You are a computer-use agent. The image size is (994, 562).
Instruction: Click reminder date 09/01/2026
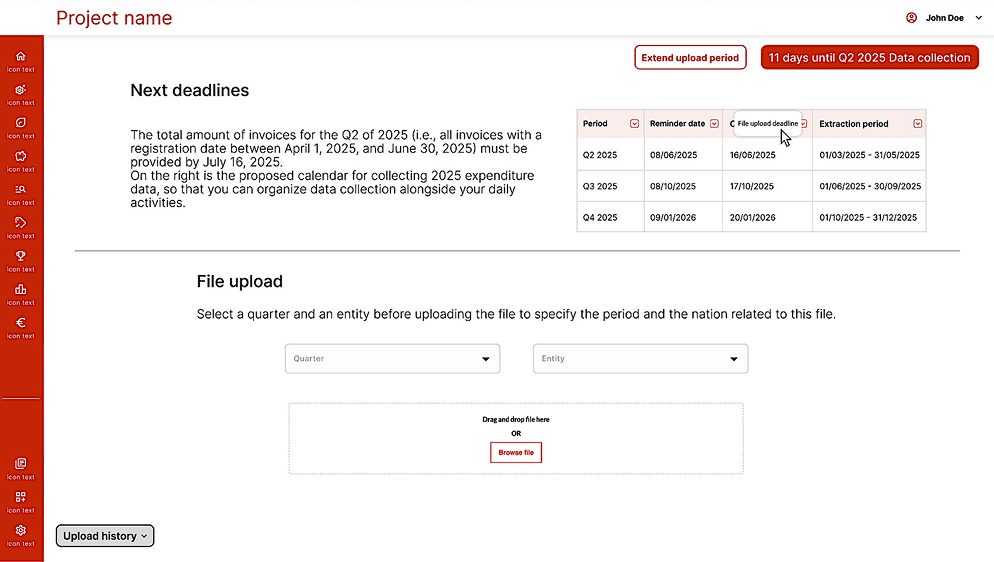[673, 217]
